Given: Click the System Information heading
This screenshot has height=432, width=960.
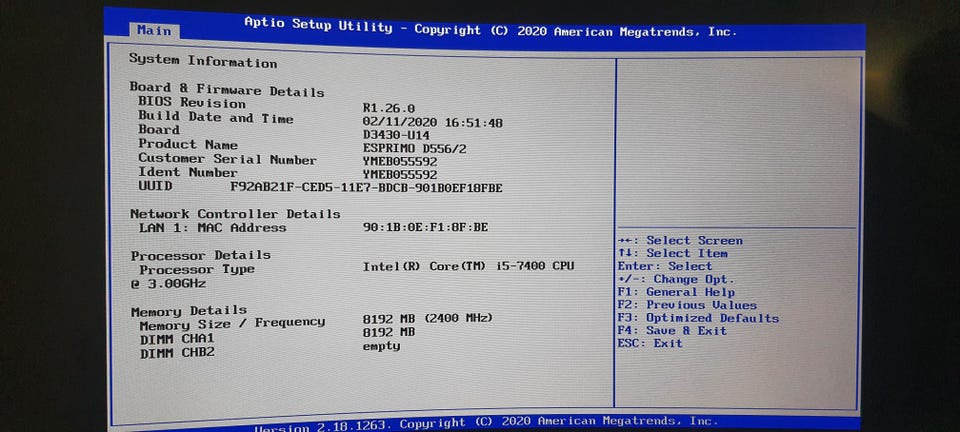Looking at the screenshot, I should [x=203, y=61].
